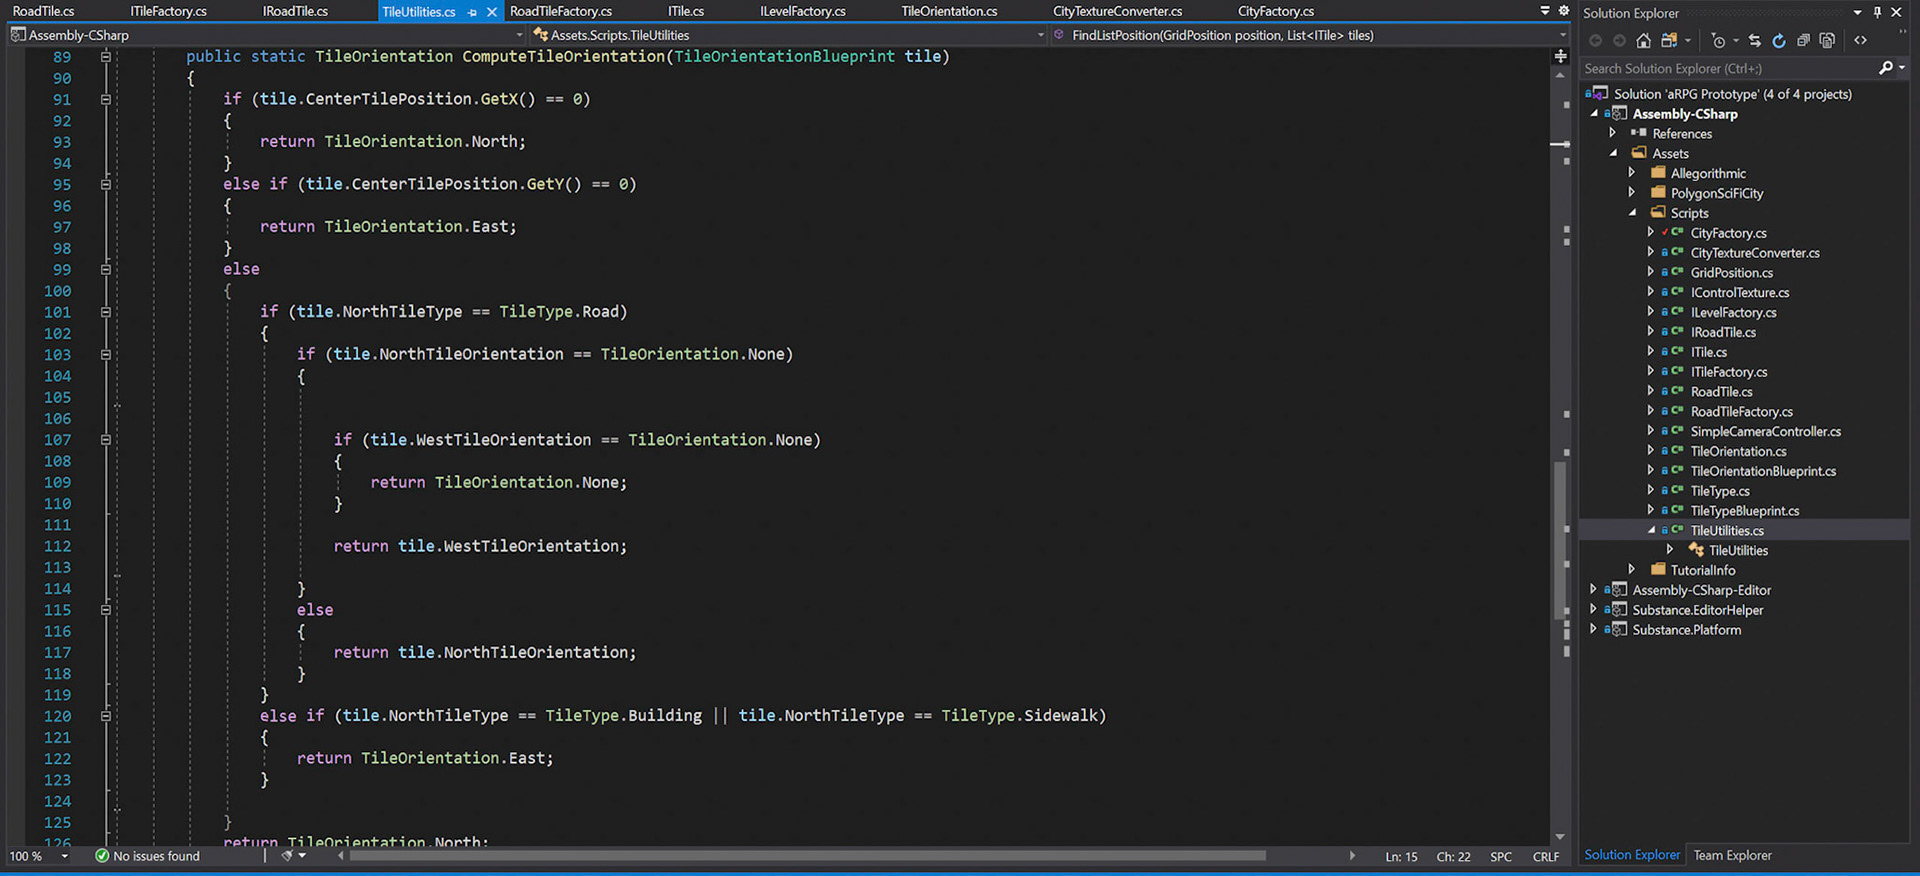Click the Ln: 15 line indicator
Image resolution: width=1920 pixels, height=876 pixels.
click(x=1401, y=857)
